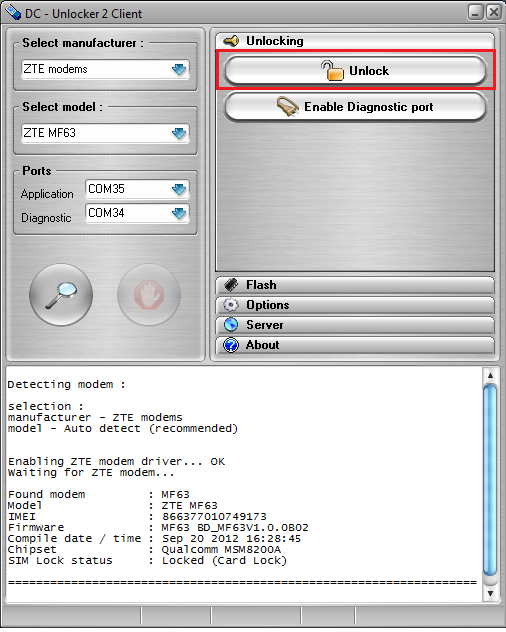Click the magnifying glass detect modem button
The height and width of the screenshot is (632, 506).
[x=61, y=295]
